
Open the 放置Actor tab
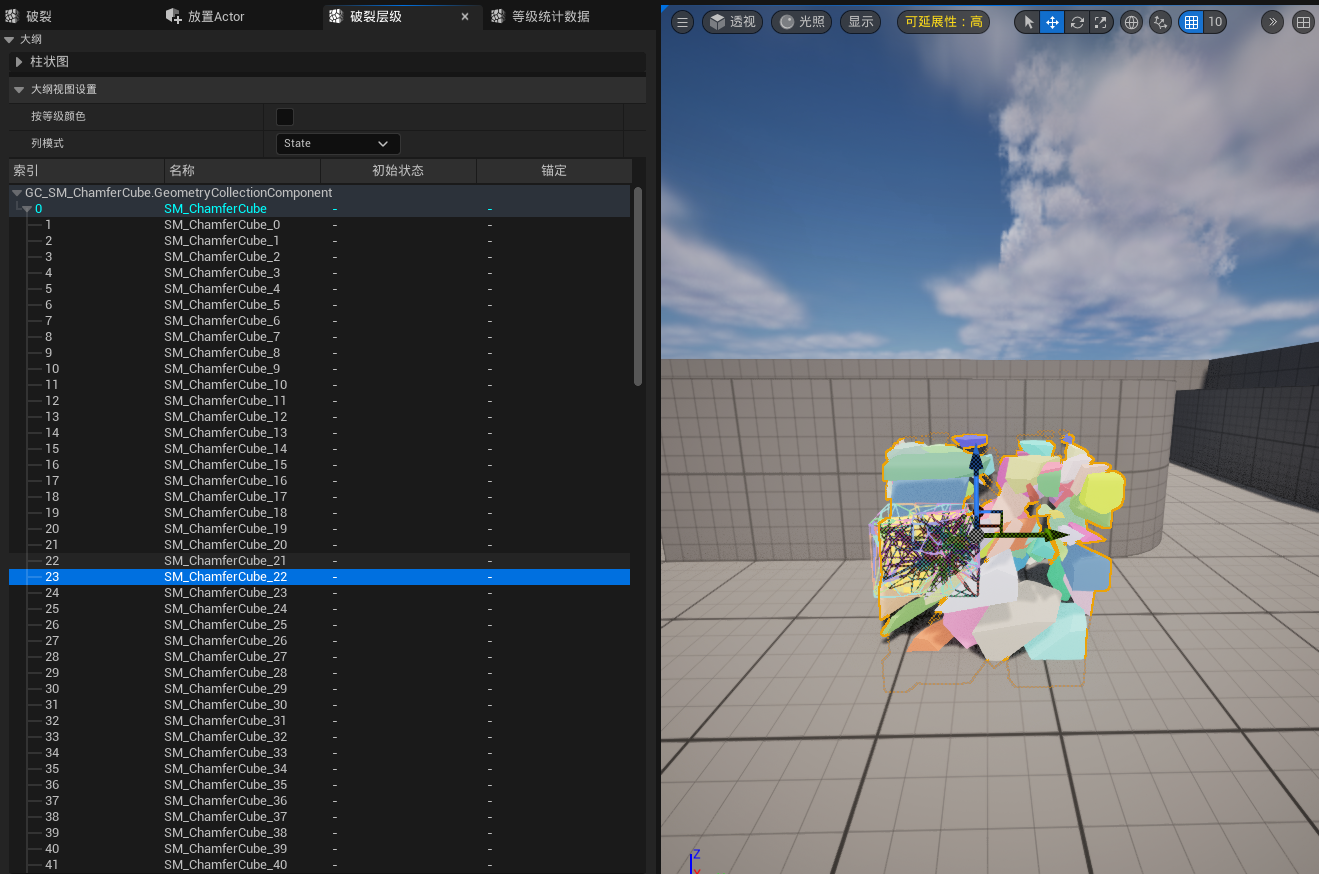215,17
